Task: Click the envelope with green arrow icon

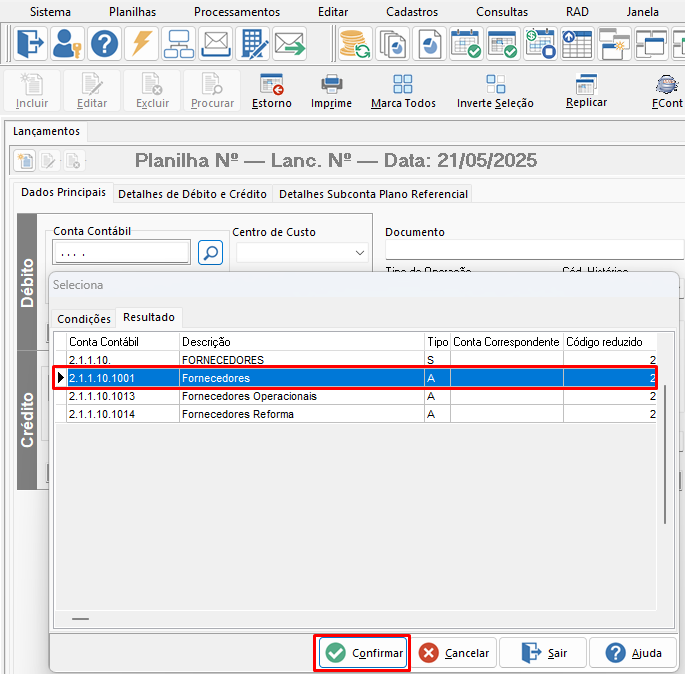Action: tap(290, 43)
